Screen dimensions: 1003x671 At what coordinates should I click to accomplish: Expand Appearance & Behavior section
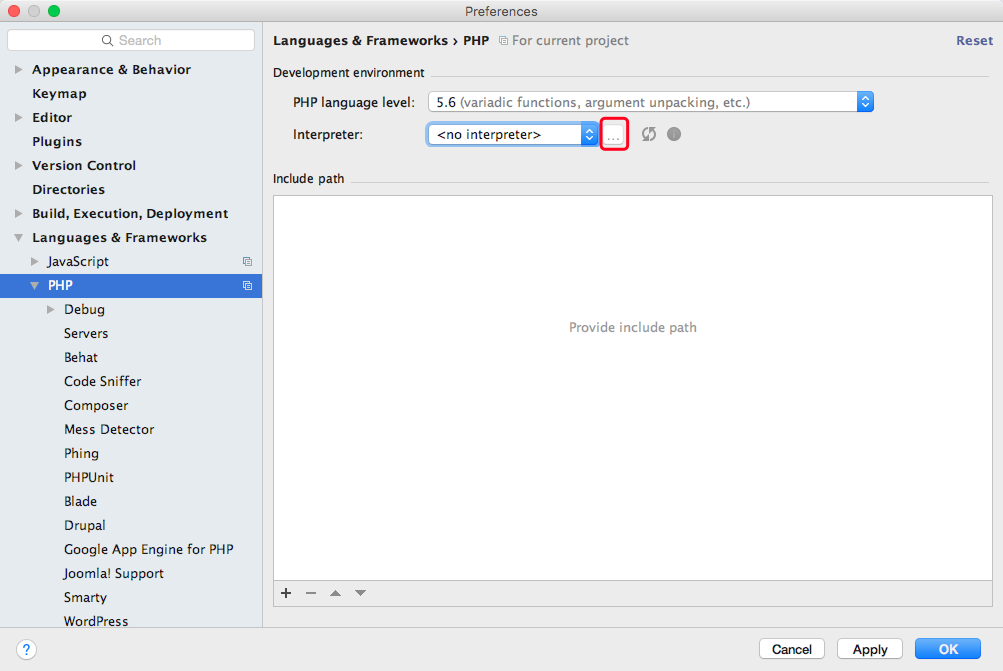[x=19, y=69]
